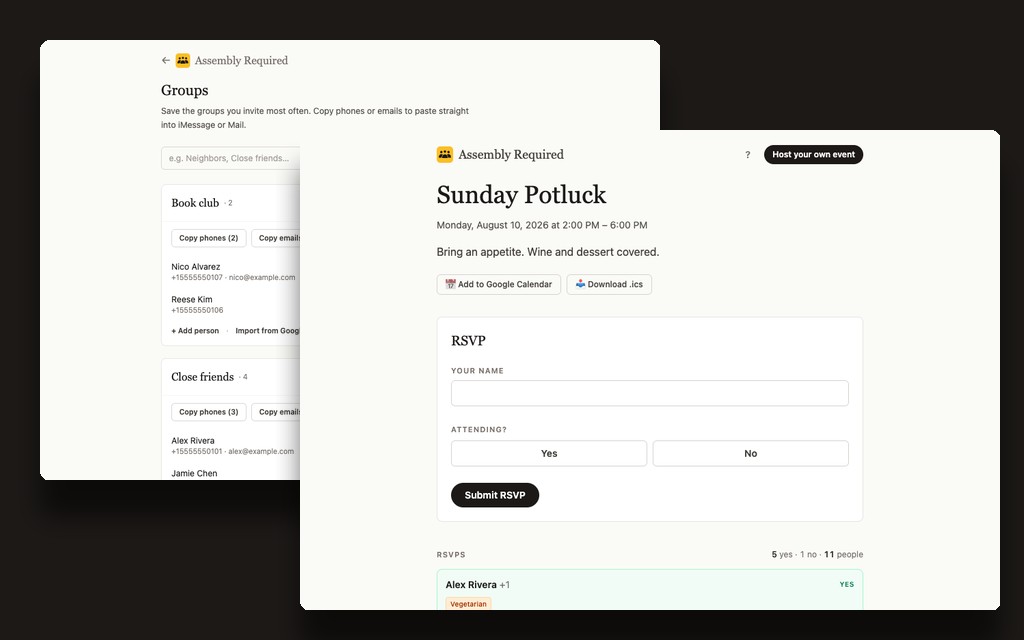Click the Reese Kim contact row
Screen dimensions: 1024x640
tap(197, 304)
